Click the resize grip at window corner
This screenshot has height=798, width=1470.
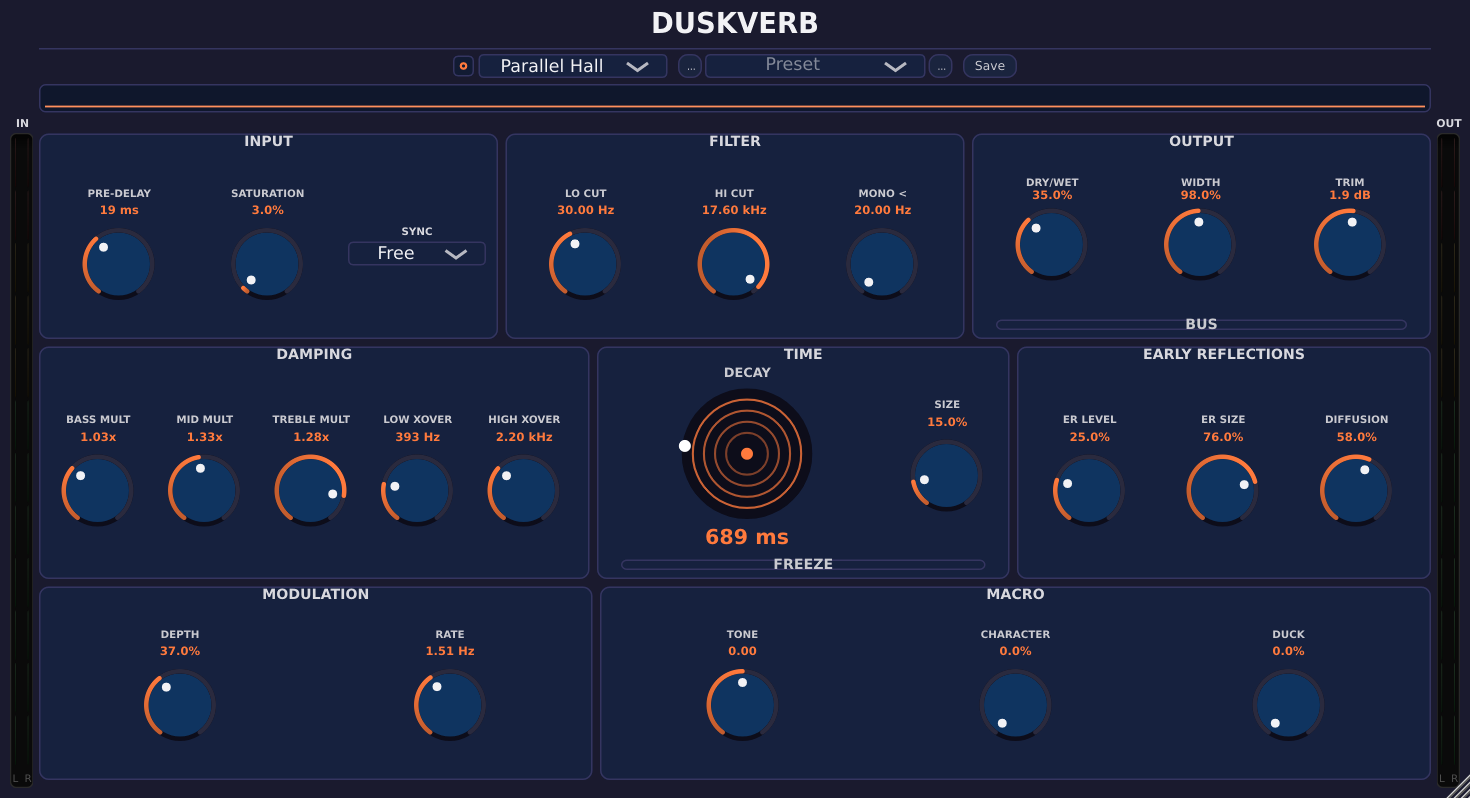click(1458, 786)
